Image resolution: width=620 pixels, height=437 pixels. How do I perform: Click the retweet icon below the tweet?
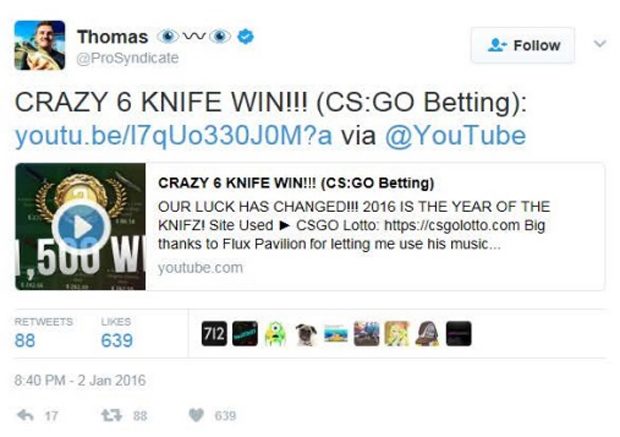[x=111, y=415]
